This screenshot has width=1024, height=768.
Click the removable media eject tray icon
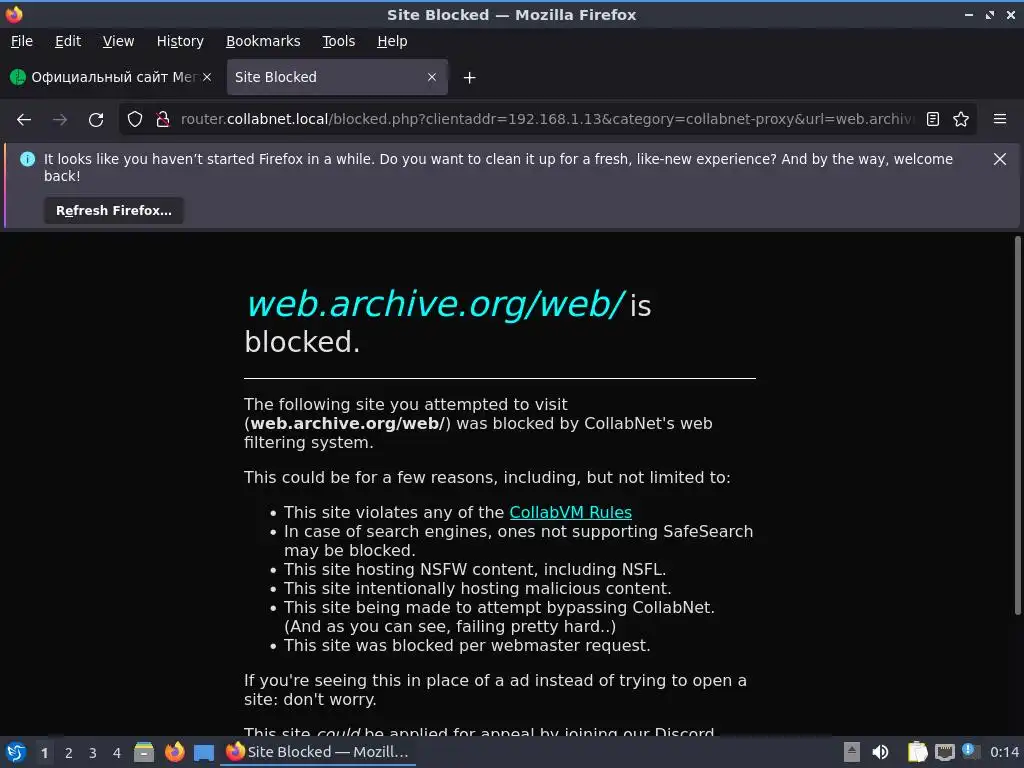pos(852,752)
